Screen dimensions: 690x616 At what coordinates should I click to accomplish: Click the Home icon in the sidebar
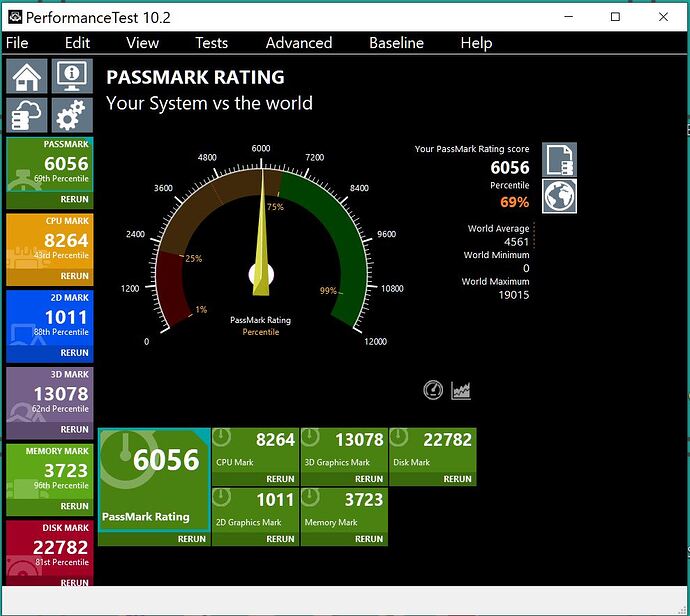tap(26, 76)
